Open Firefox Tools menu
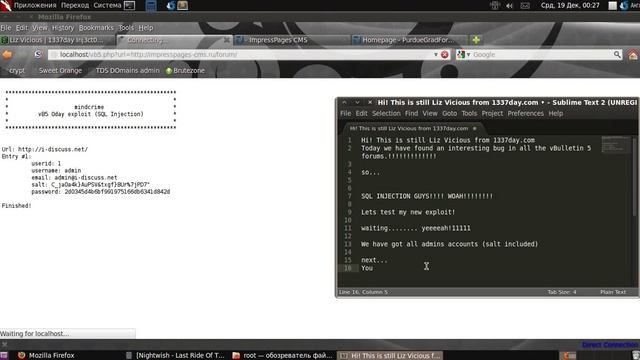The width and height of the screenshot is (640, 360). [126, 28]
